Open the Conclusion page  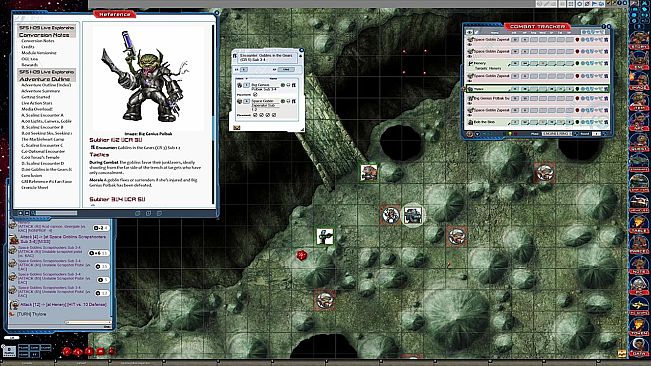pos(32,176)
